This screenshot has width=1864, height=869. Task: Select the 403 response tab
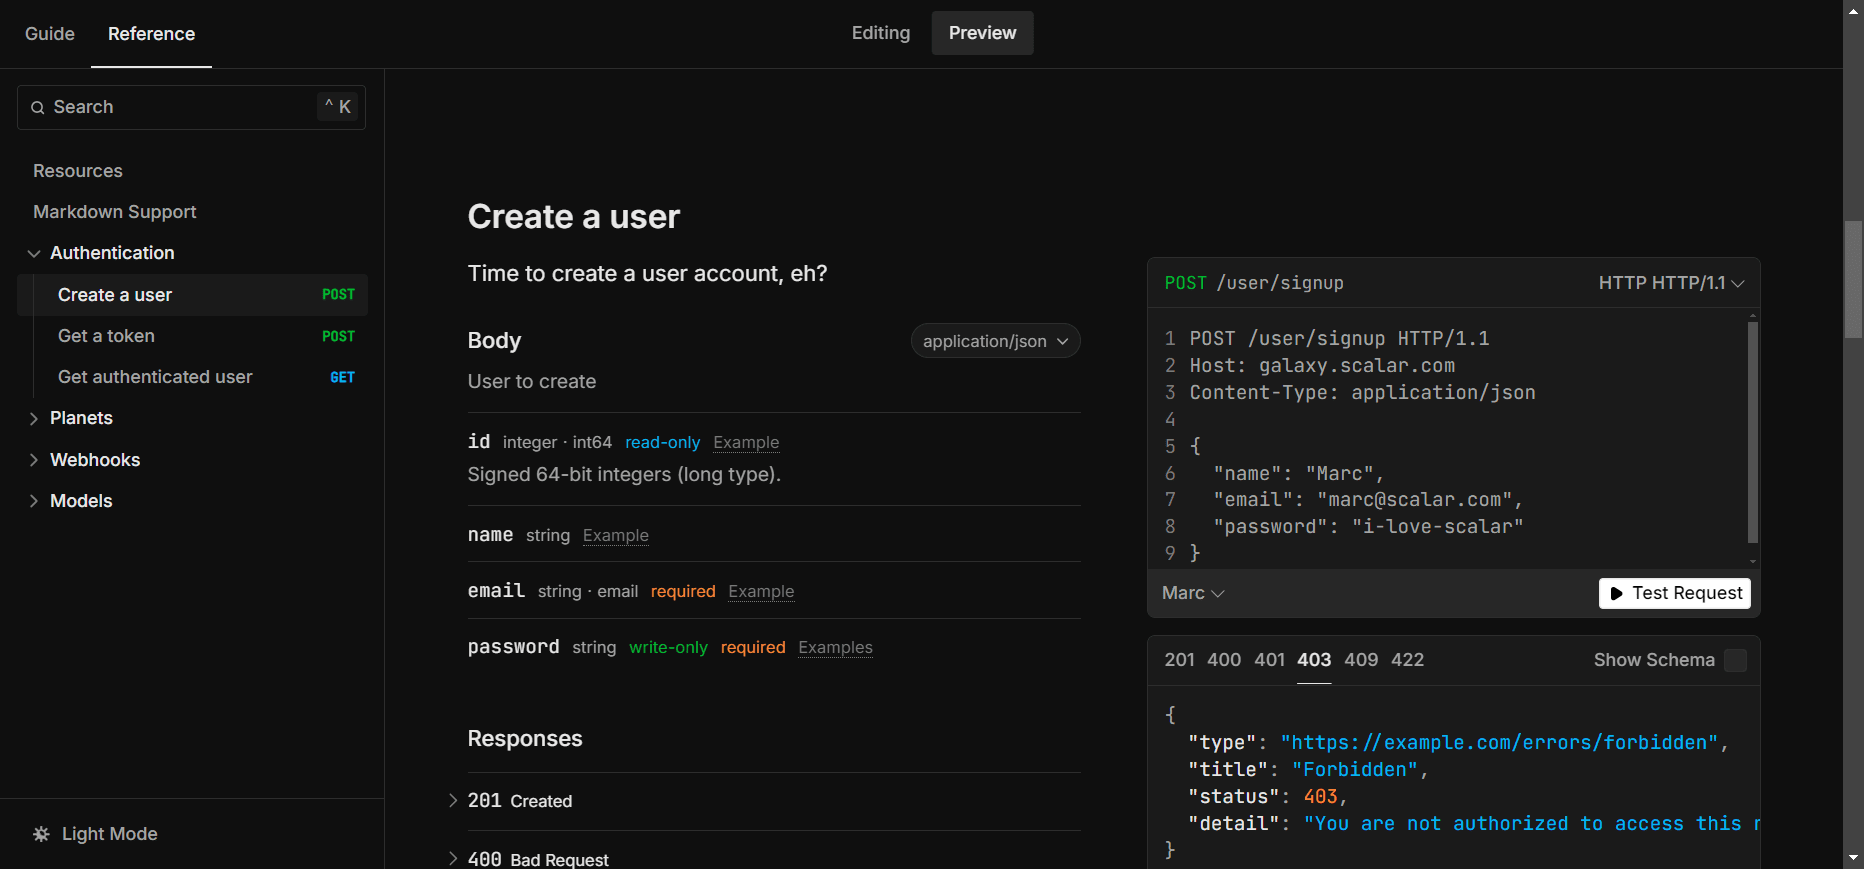(x=1314, y=660)
